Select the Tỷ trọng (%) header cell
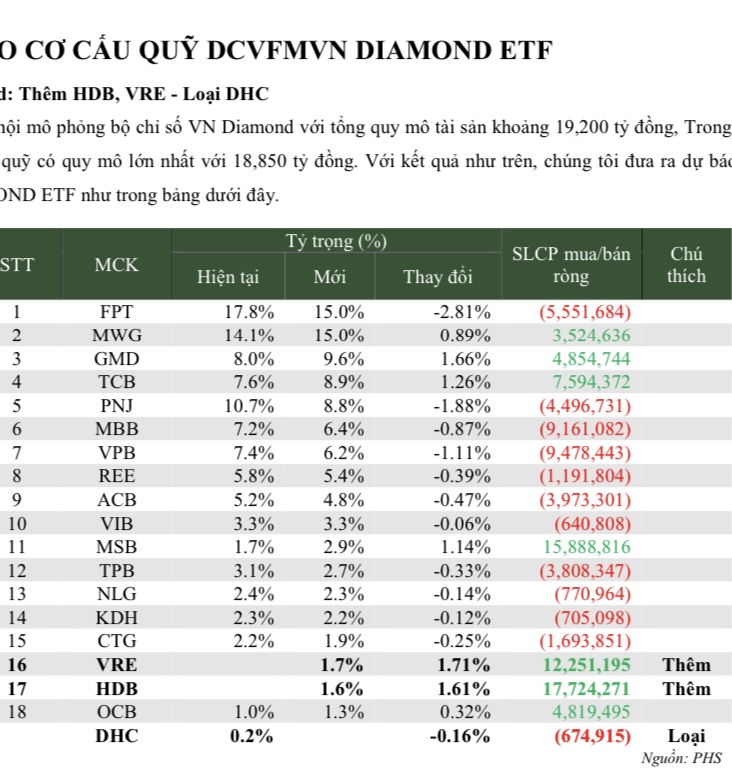The width and height of the screenshot is (732, 775). point(336,241)
